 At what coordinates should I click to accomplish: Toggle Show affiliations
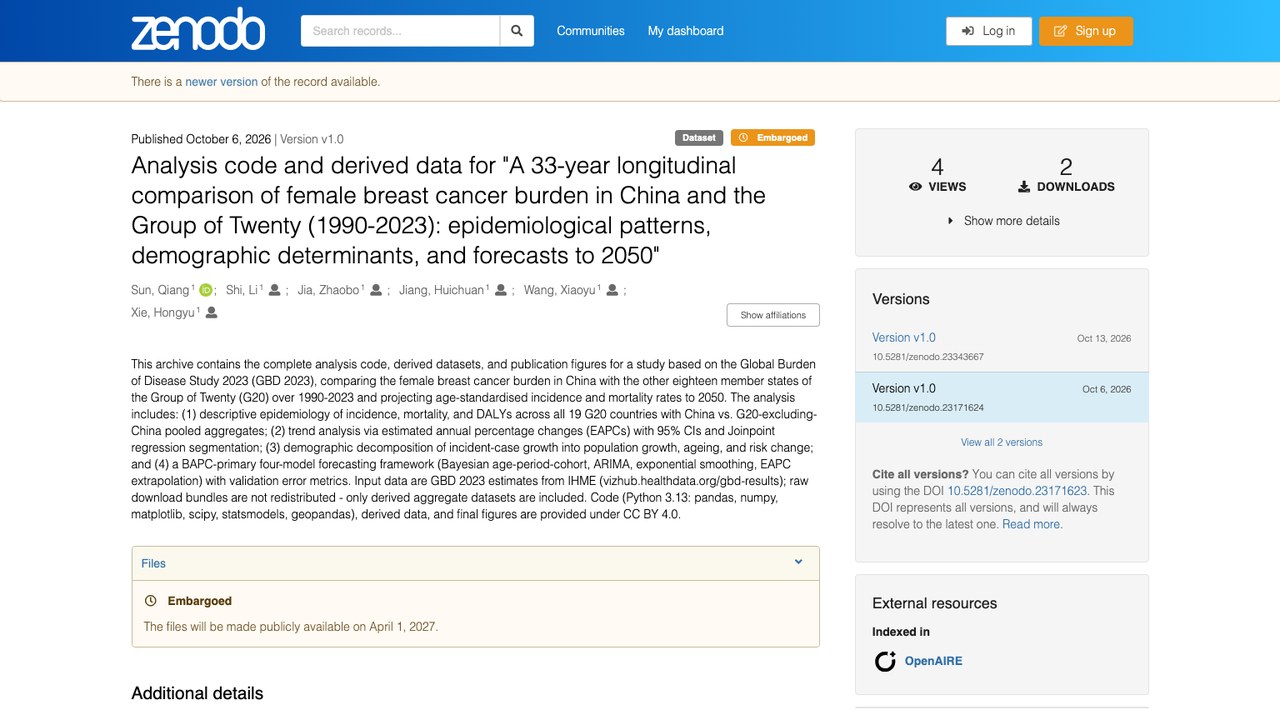tap(773, 315)
